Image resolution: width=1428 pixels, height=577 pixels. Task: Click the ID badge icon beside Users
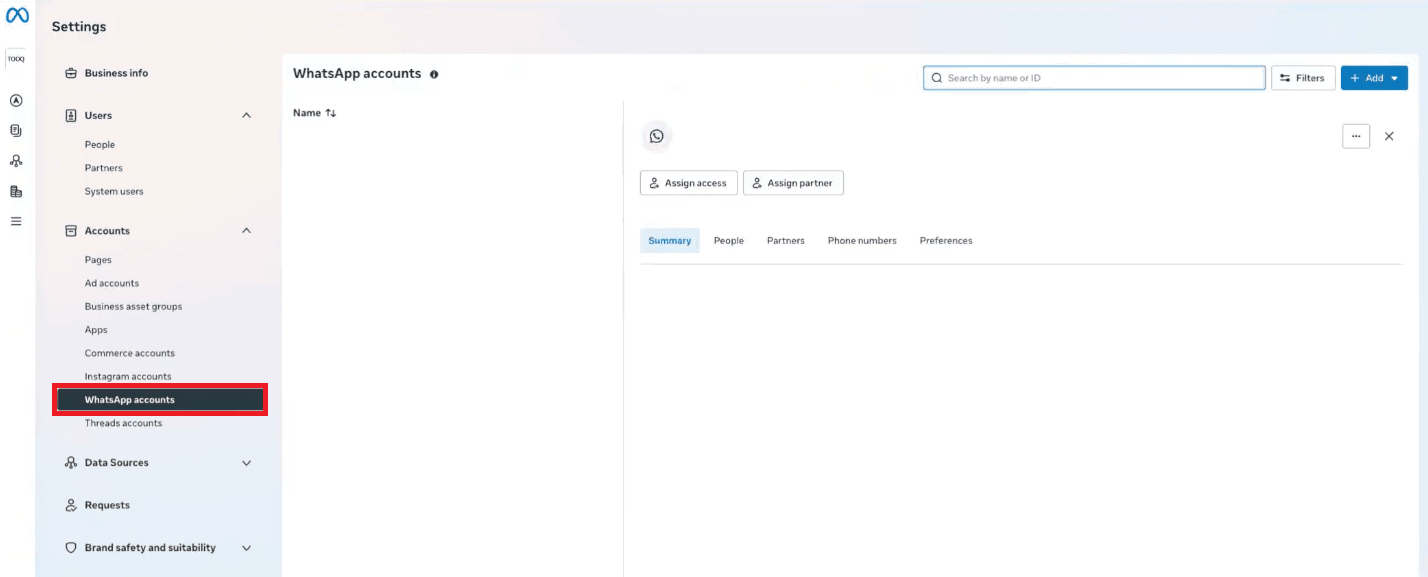click(x=71, y=116)
